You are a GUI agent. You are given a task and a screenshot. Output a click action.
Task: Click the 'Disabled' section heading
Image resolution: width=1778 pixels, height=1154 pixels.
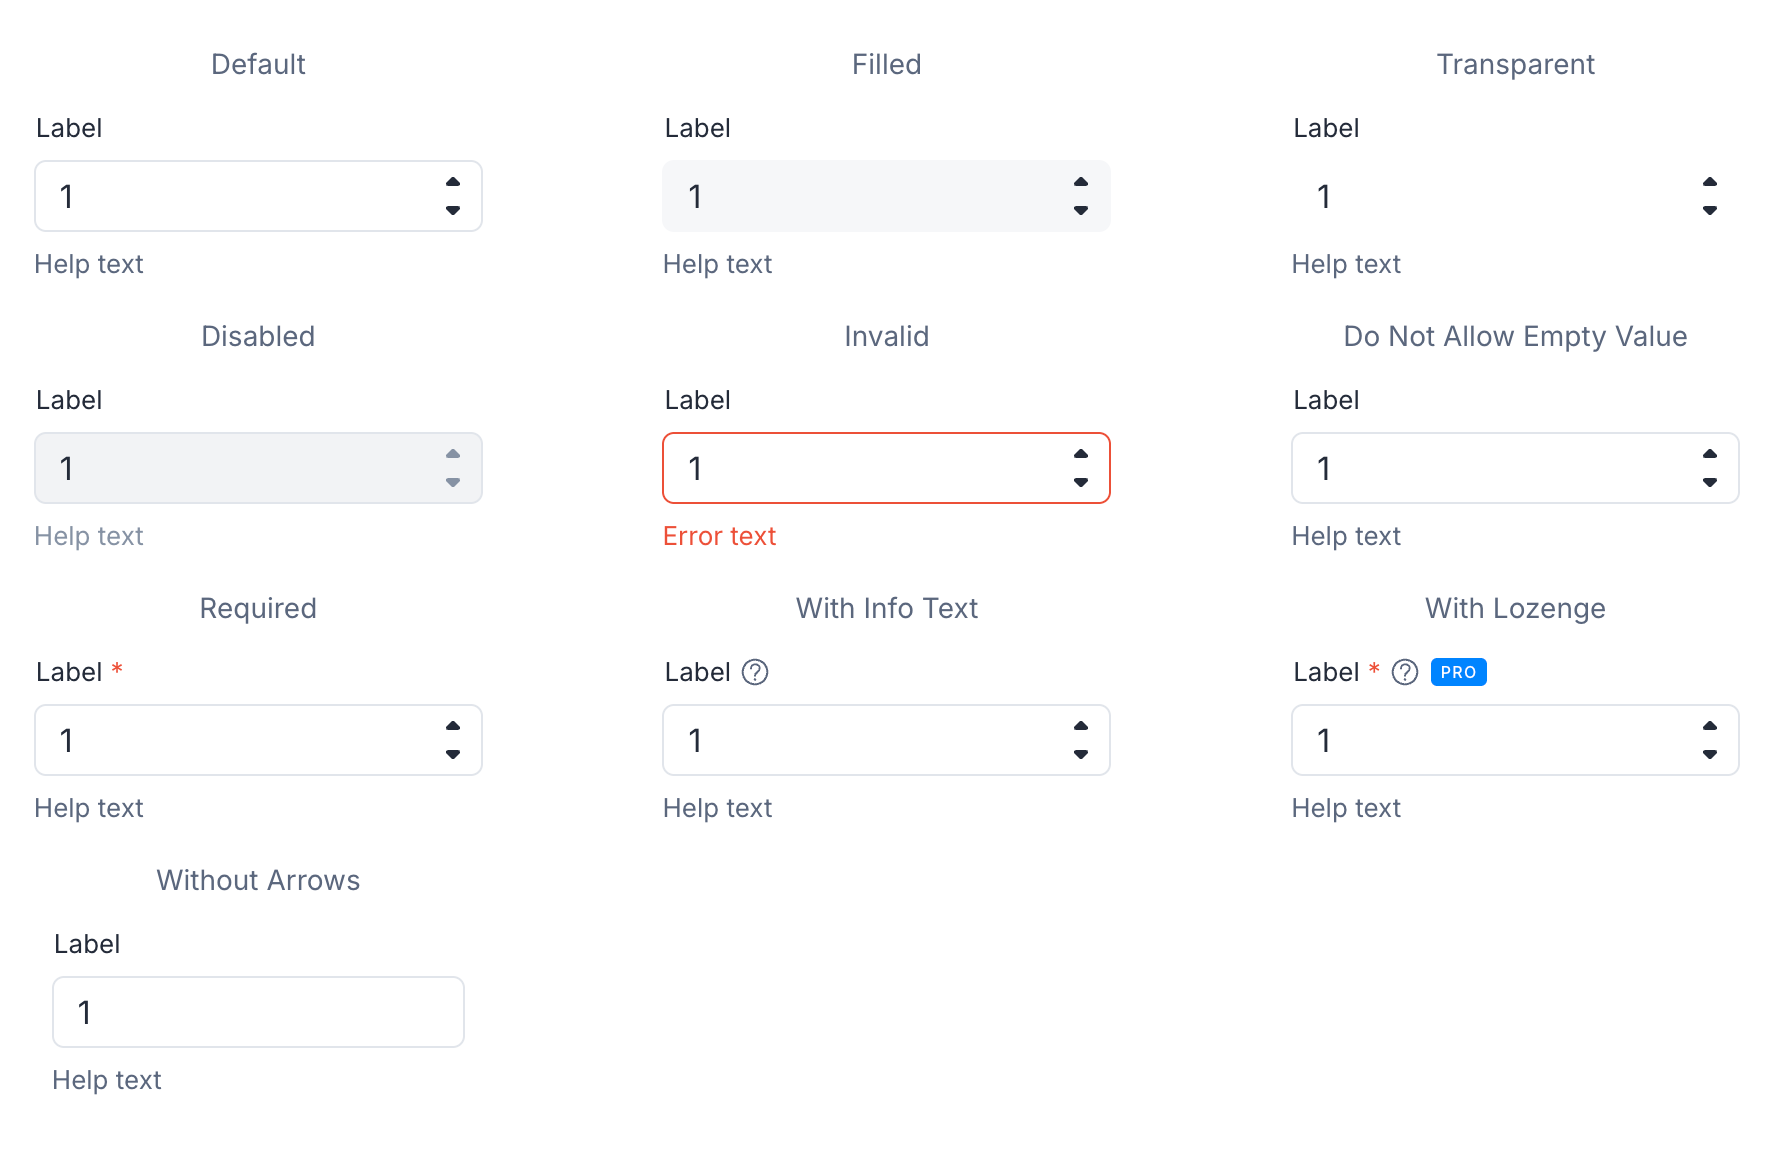[258, 336]
